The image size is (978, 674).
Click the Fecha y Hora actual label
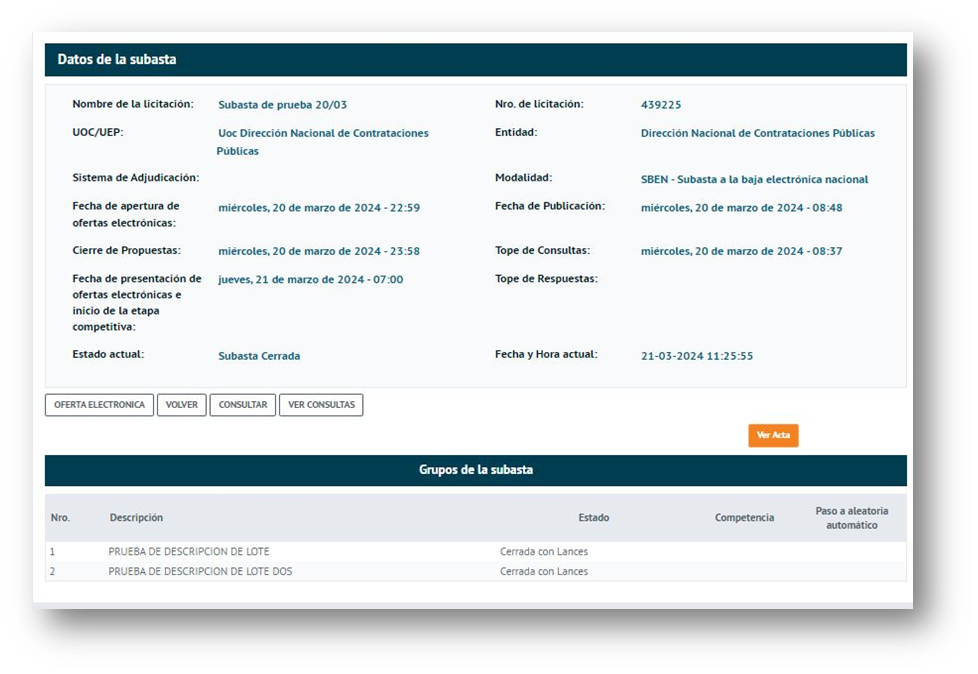click(x=546, y=354)
